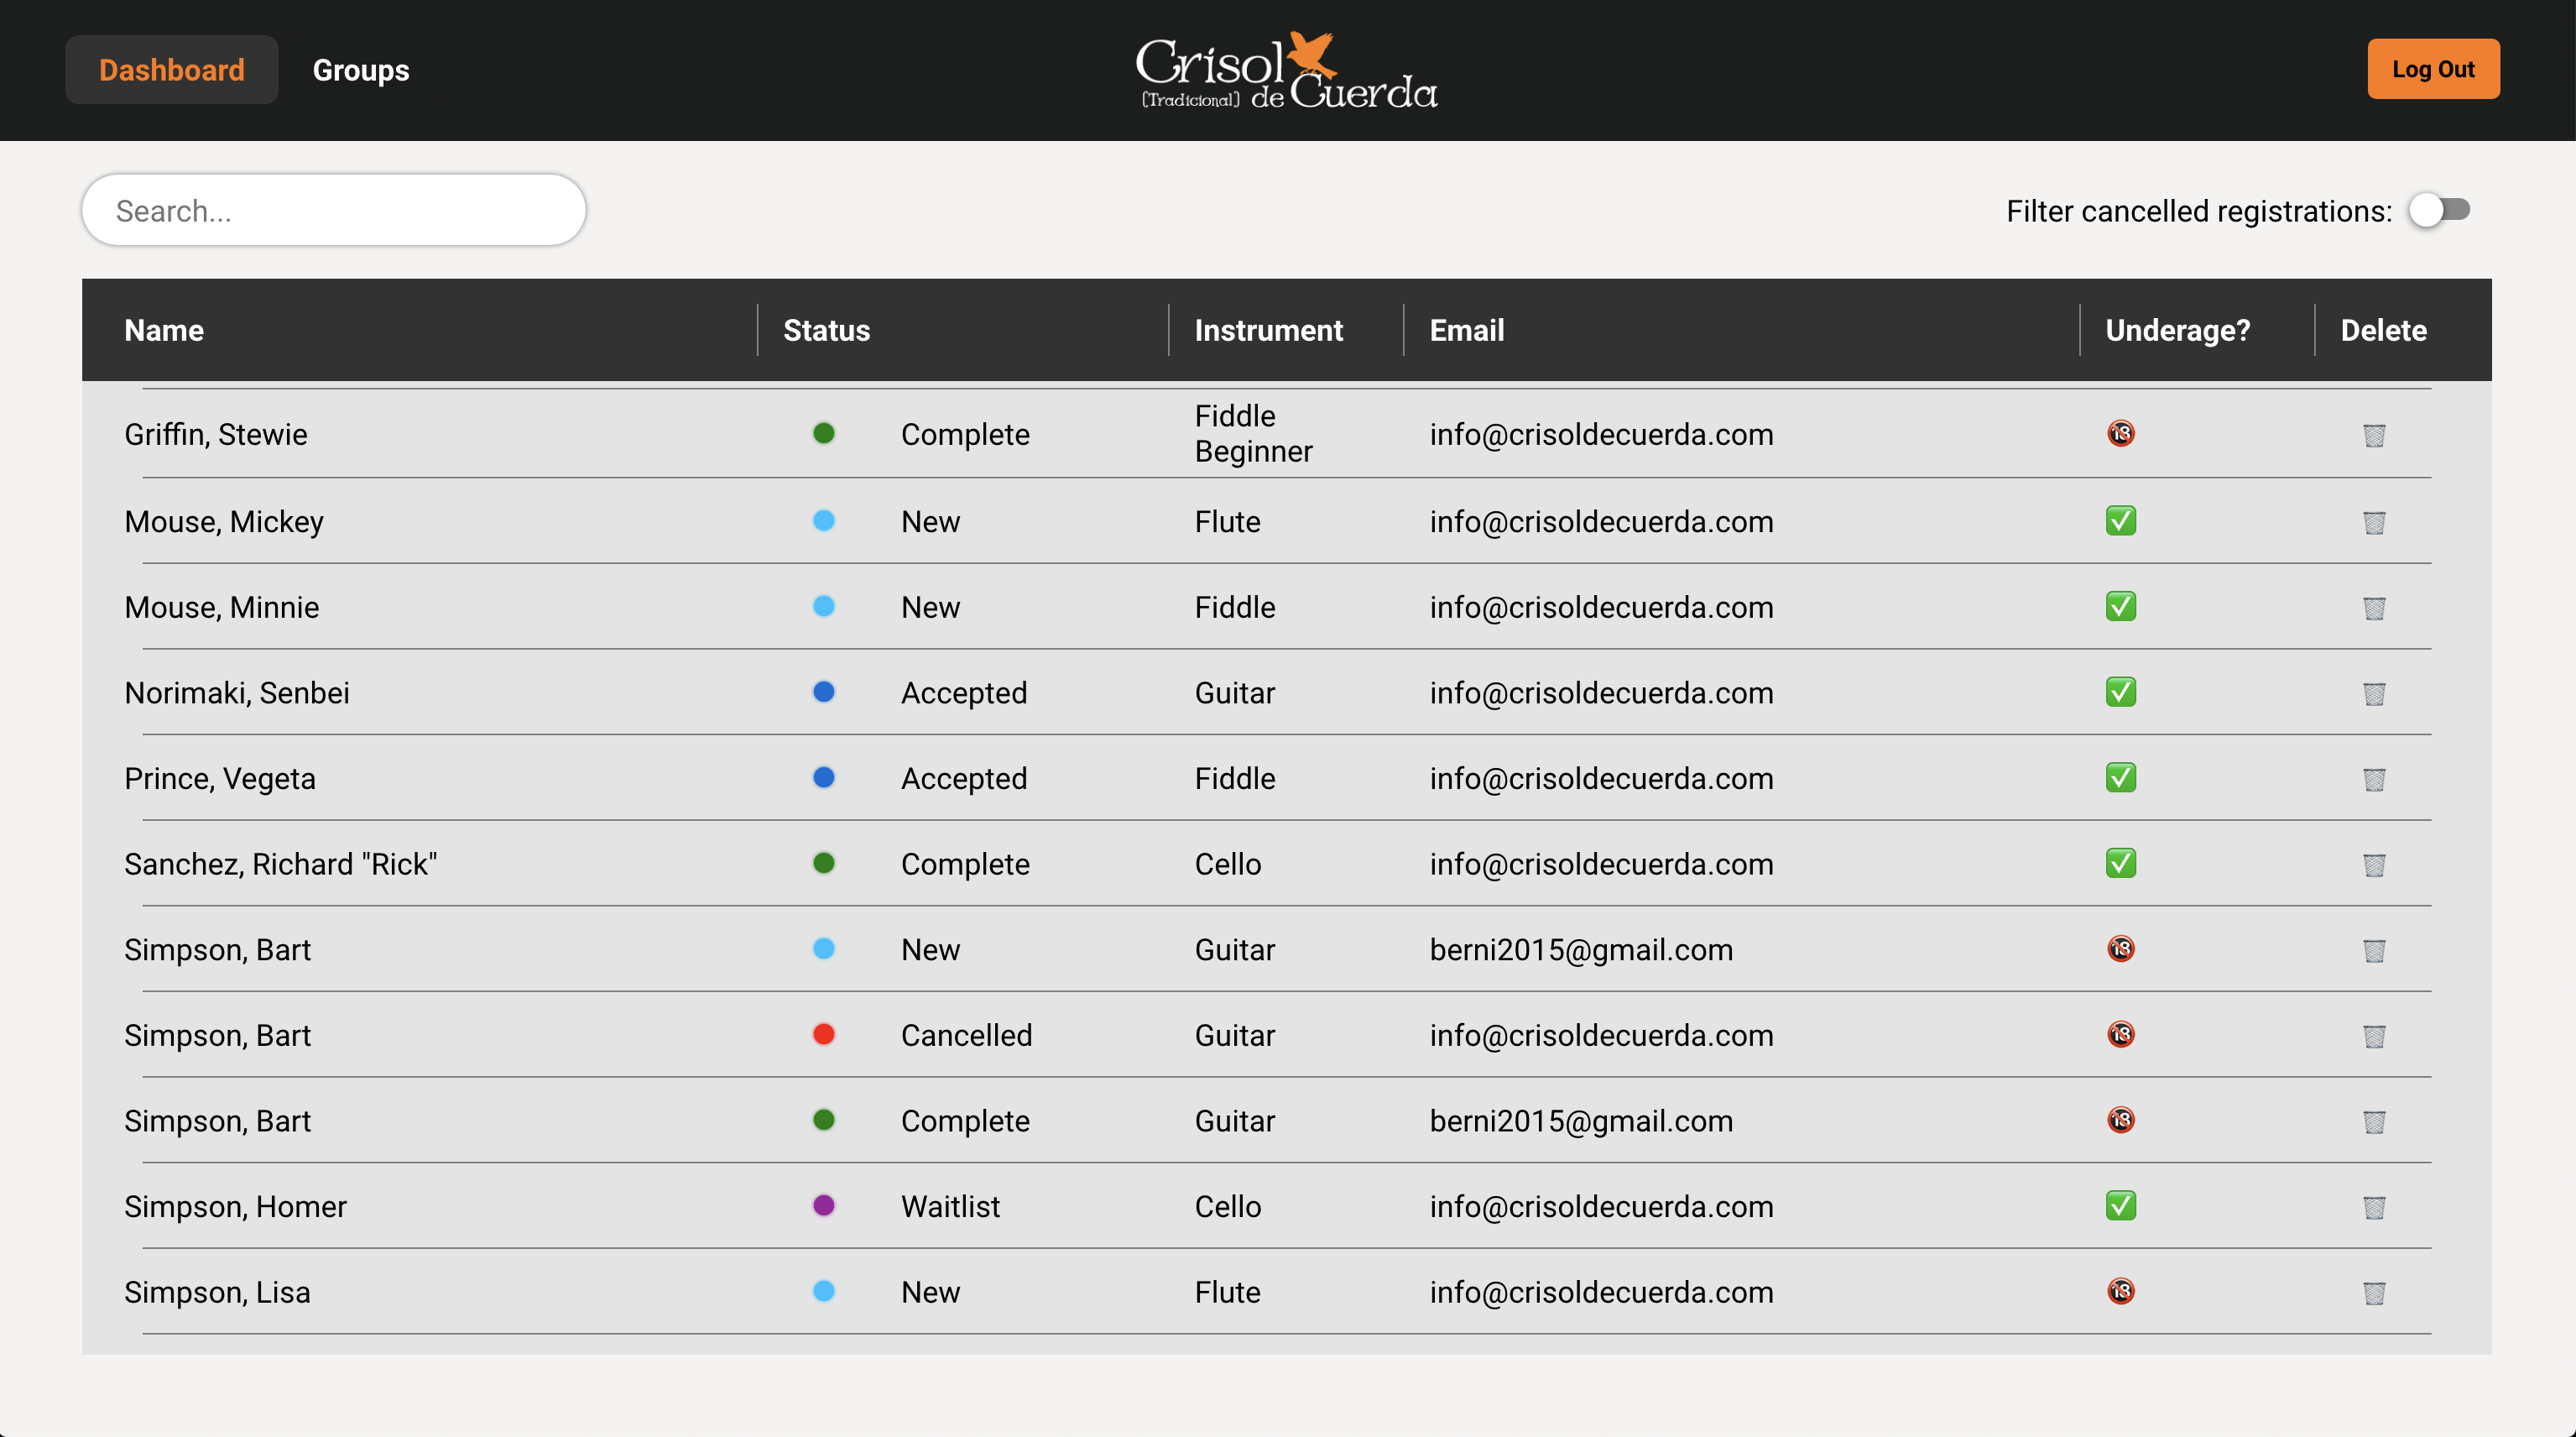Click red Cancelled status dot for Bart
This screenshot has height=1437, width=2576.
tap(823, 1034)
